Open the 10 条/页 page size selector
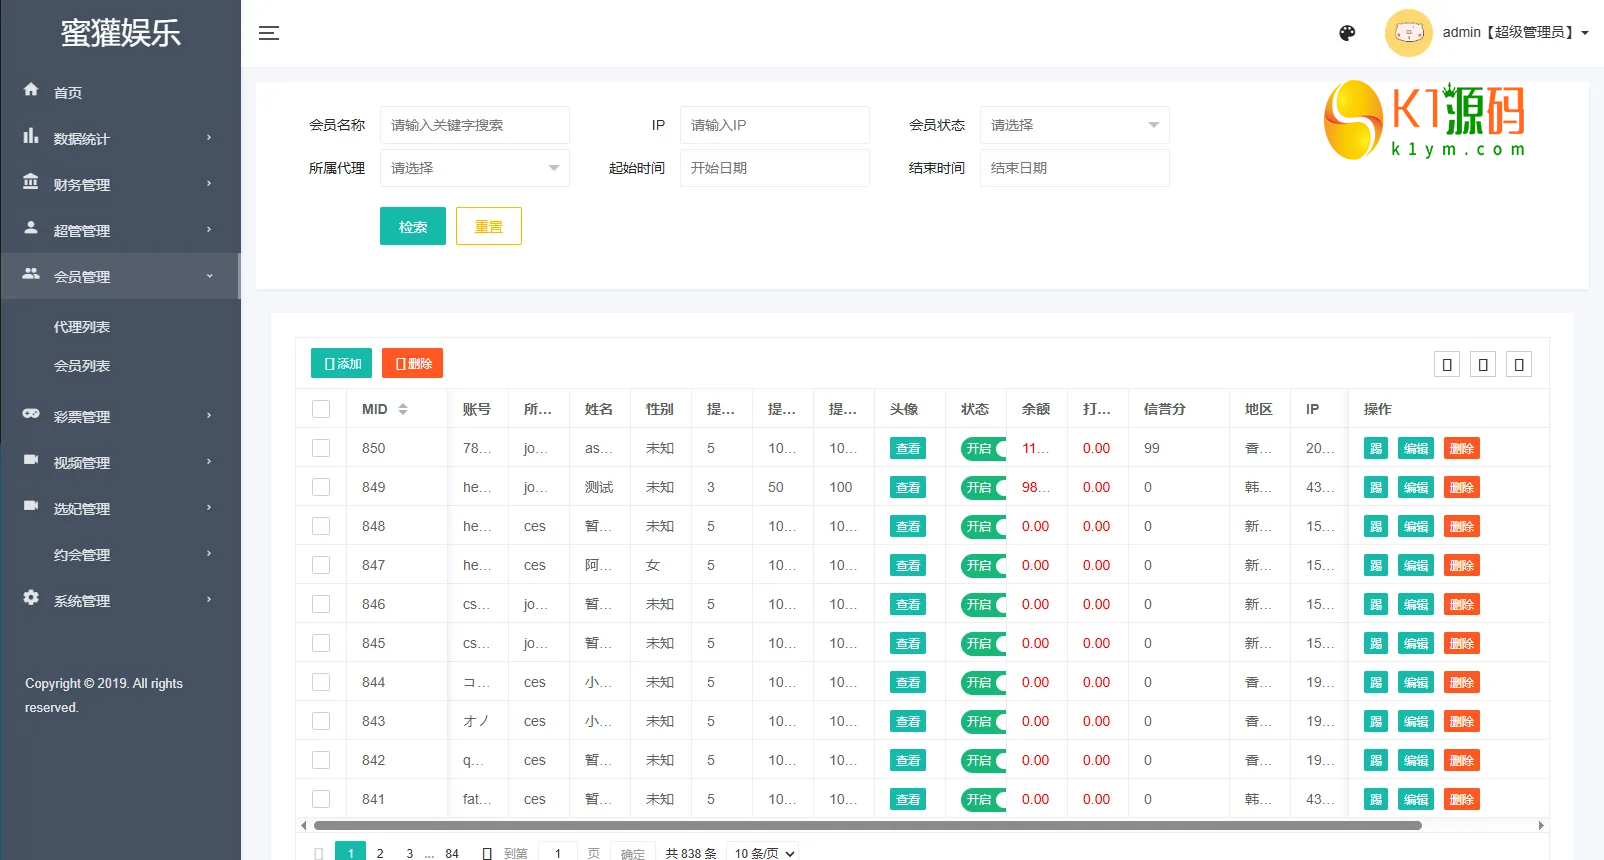This screenshot has width=1604, height=860. [764, 853]
